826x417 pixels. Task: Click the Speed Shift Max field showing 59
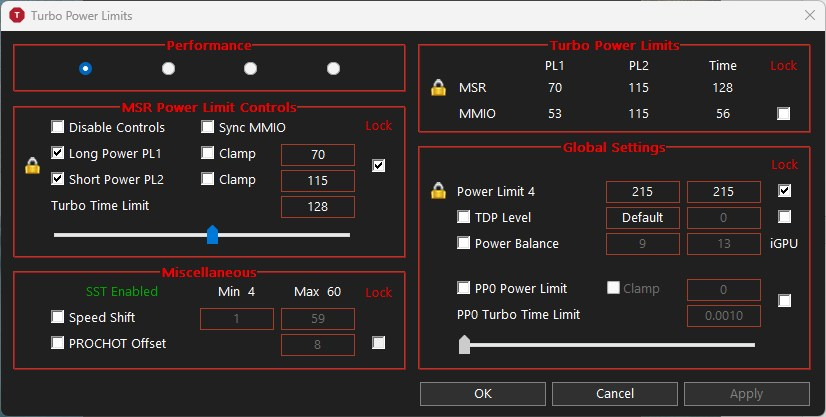click(x=318, y=319)
